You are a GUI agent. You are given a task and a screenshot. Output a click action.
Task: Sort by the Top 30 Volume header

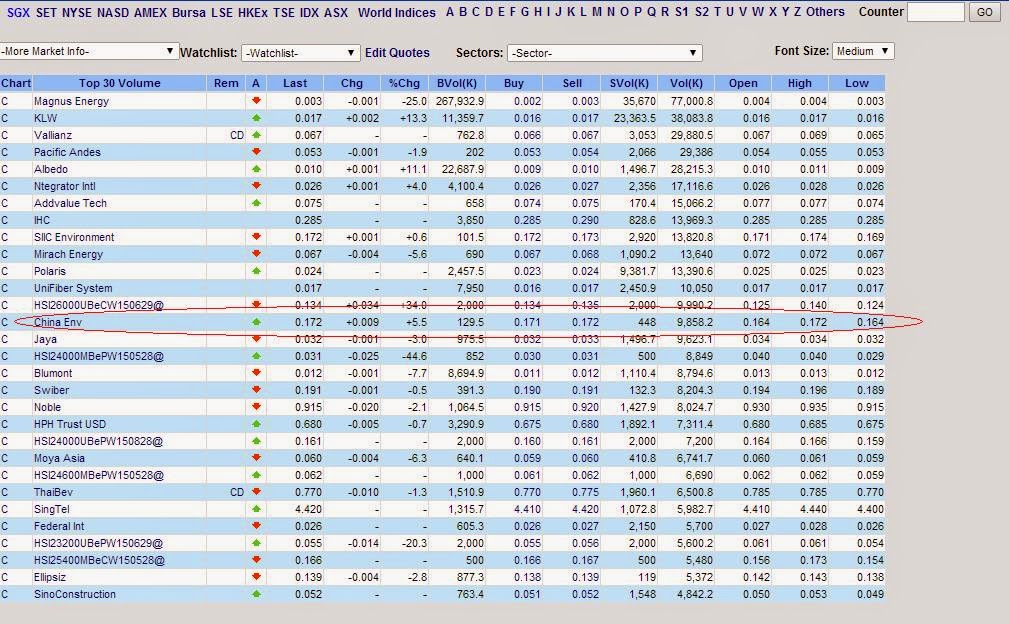(120, 83)
